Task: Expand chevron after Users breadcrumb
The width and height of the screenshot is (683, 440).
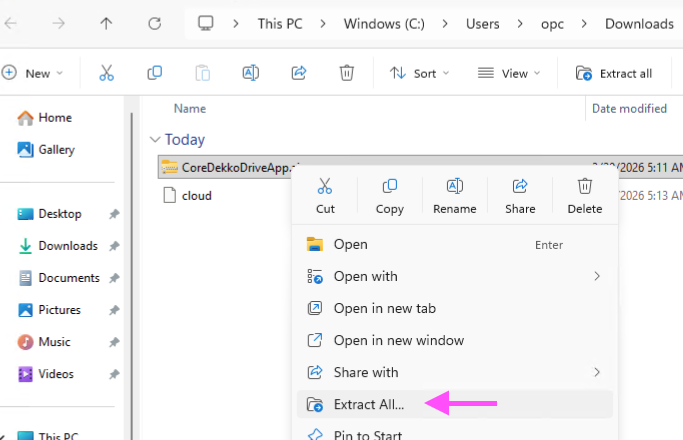Action: tap(520, 24)
